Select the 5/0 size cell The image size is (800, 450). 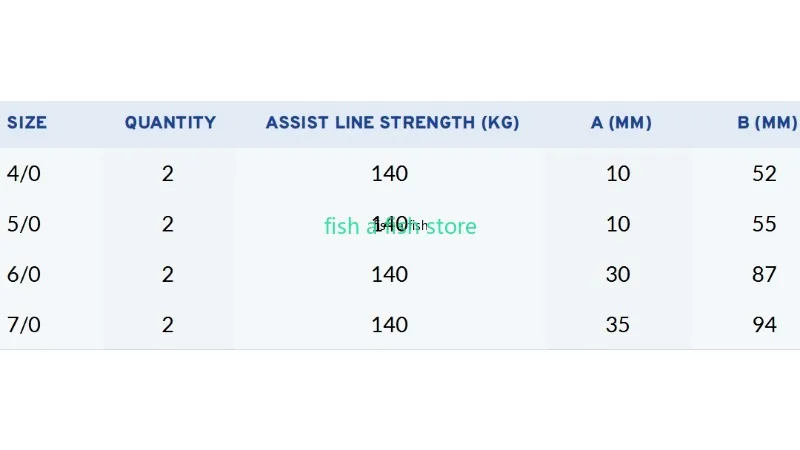coord(23,224)
